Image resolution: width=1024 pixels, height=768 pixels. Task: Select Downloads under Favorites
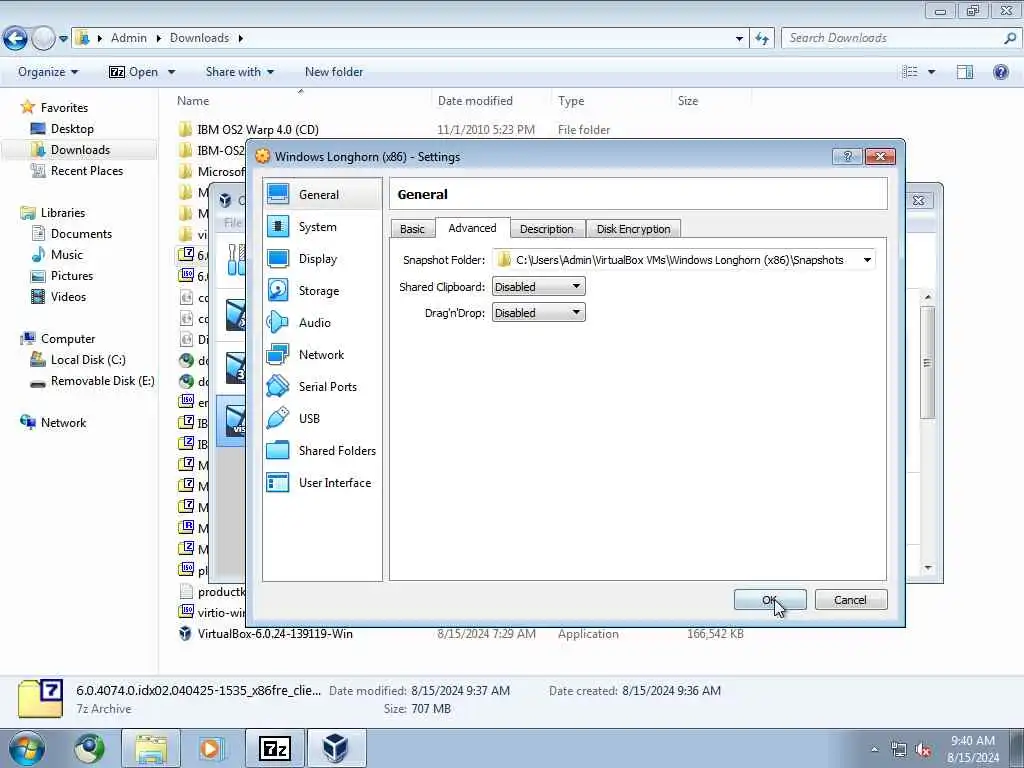point(80,150)
